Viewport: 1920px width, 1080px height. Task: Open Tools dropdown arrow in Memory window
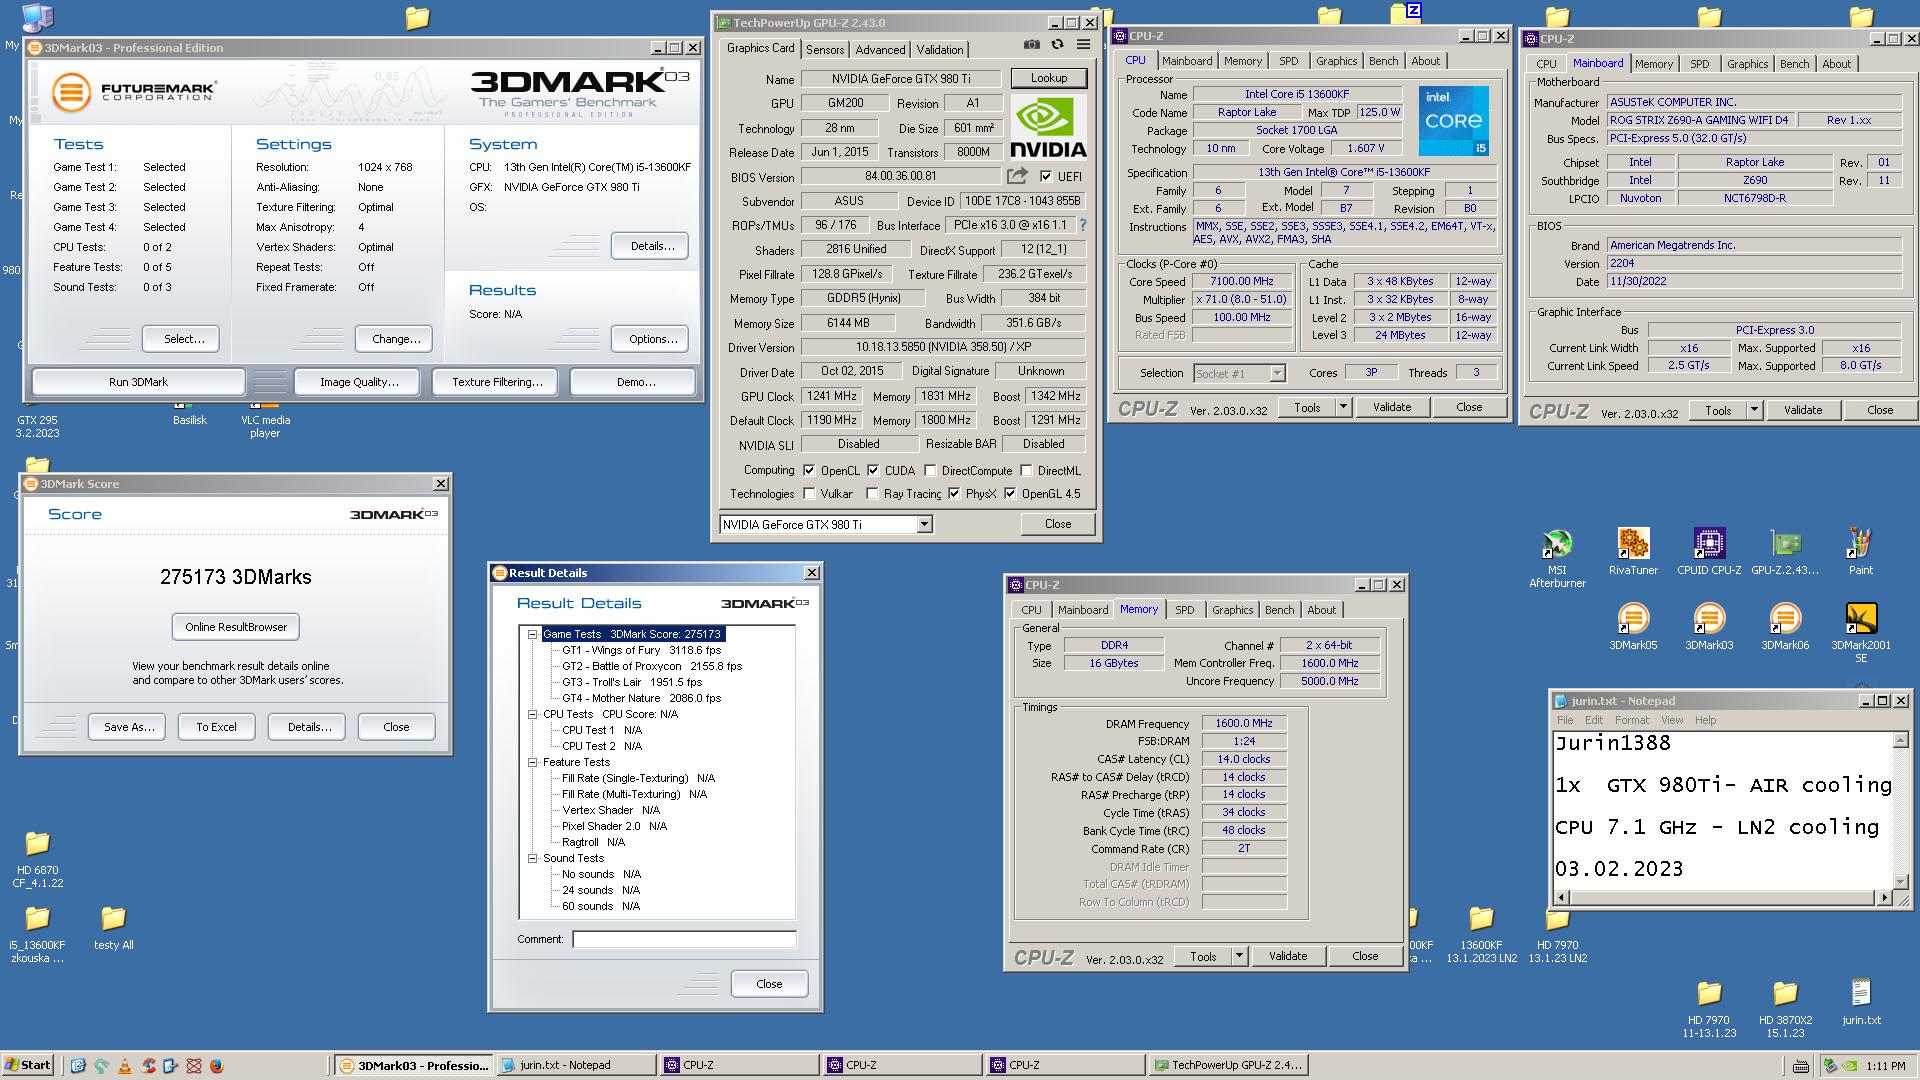[x=1239, y=956]
